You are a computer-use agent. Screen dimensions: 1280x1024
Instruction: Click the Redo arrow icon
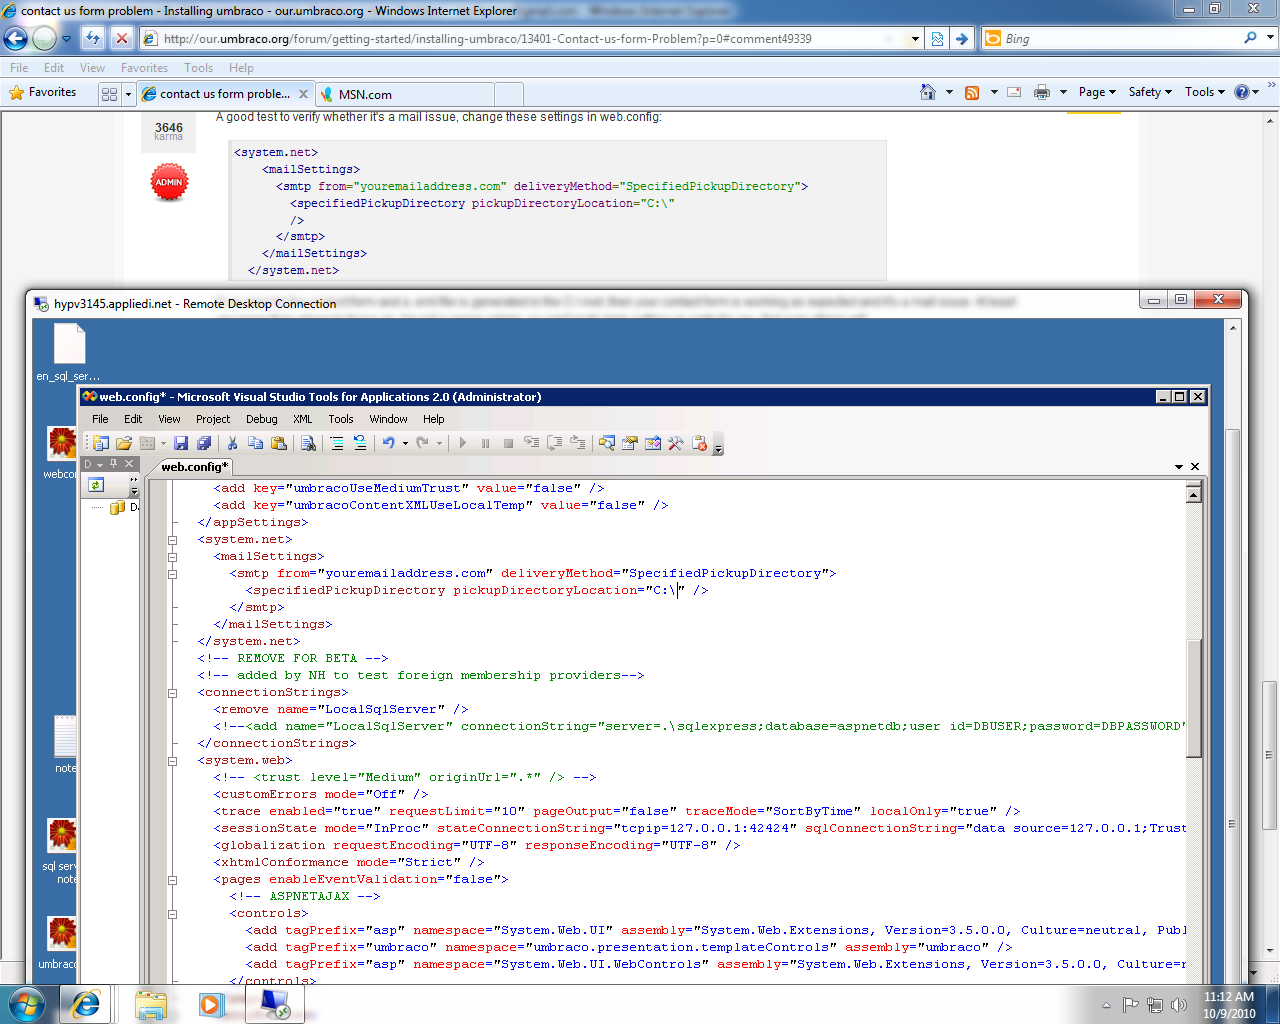point(422,443)
